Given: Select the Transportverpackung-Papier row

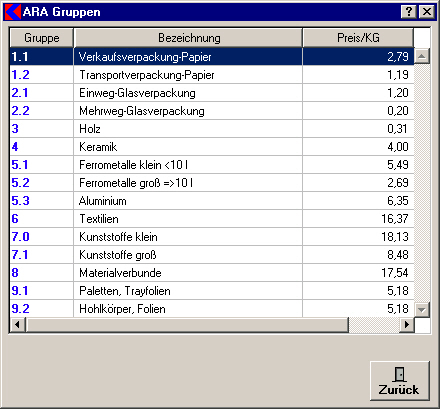Looking at the screenshot, I should 212,75.
